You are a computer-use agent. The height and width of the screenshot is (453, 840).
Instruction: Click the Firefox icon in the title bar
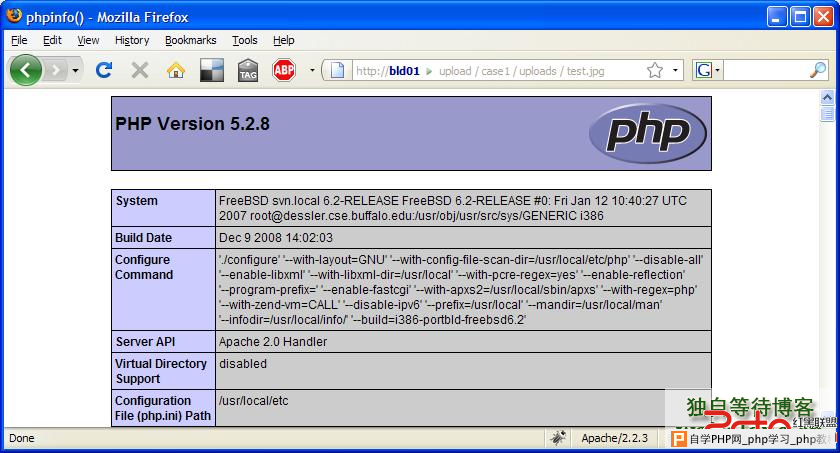coord(13,16)
